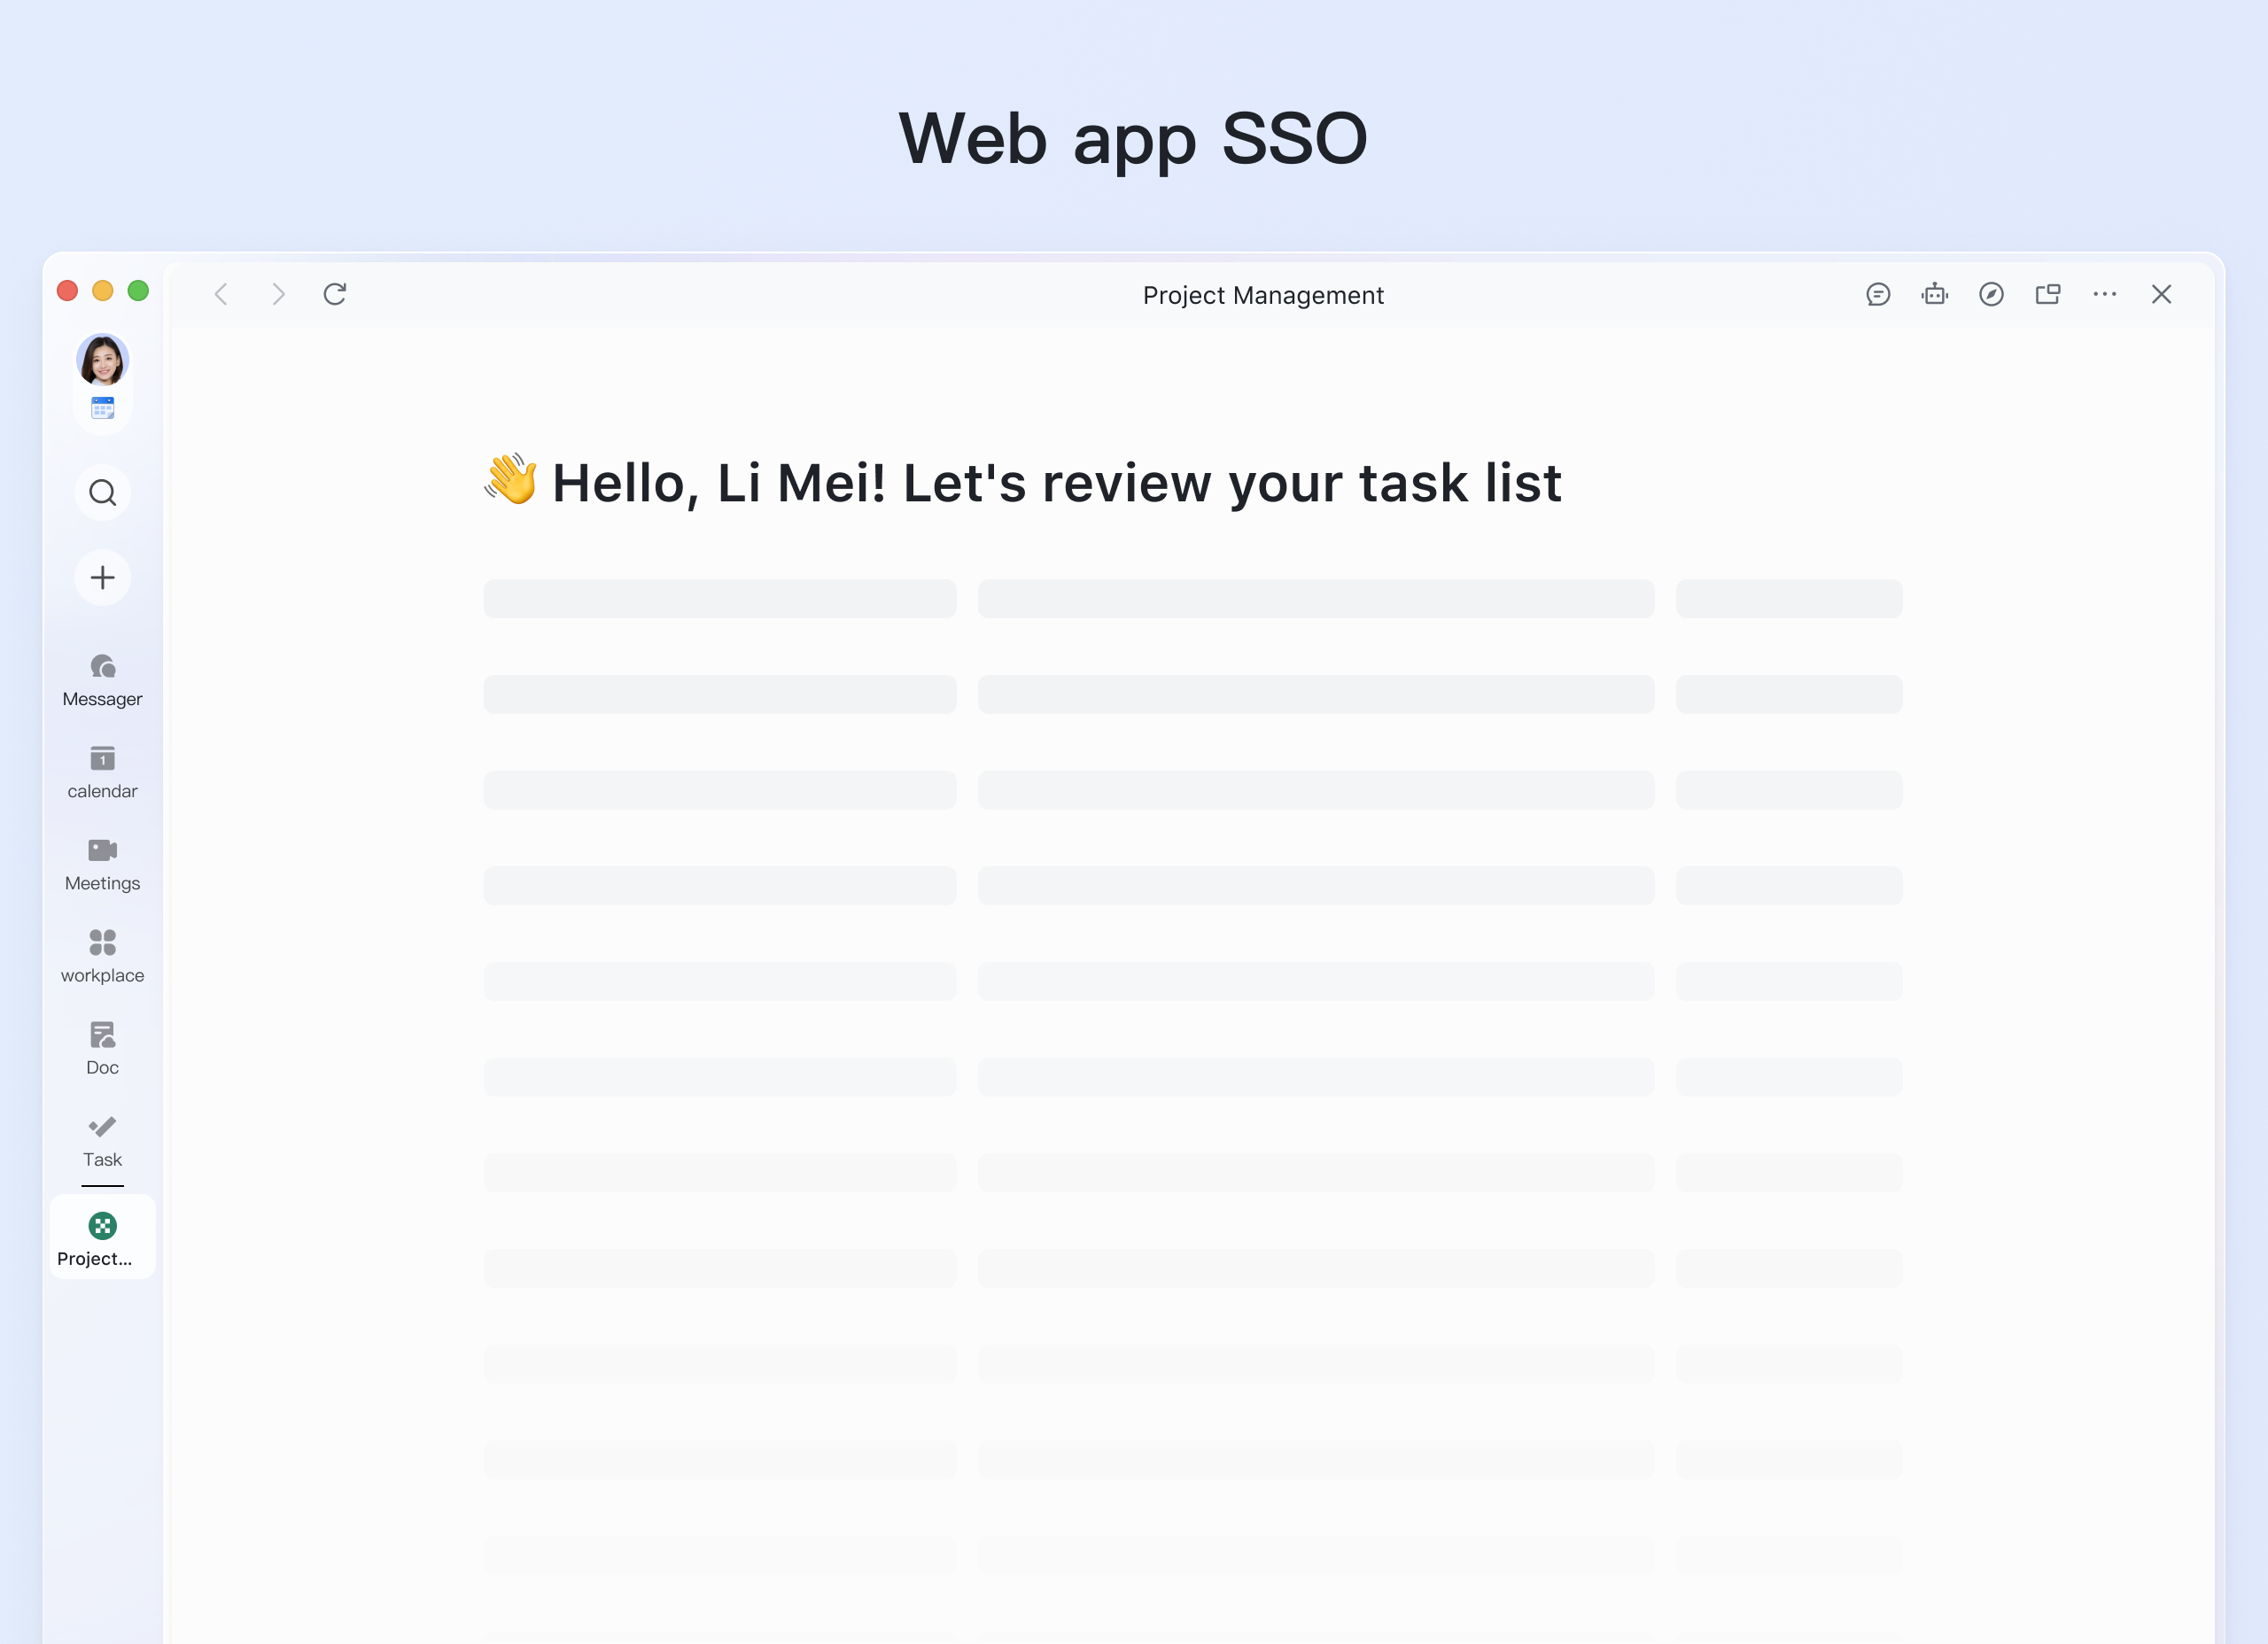This screenshot has width=2268, height=1644.
Task: Click the robot assistant icon
Action: 1934,294
